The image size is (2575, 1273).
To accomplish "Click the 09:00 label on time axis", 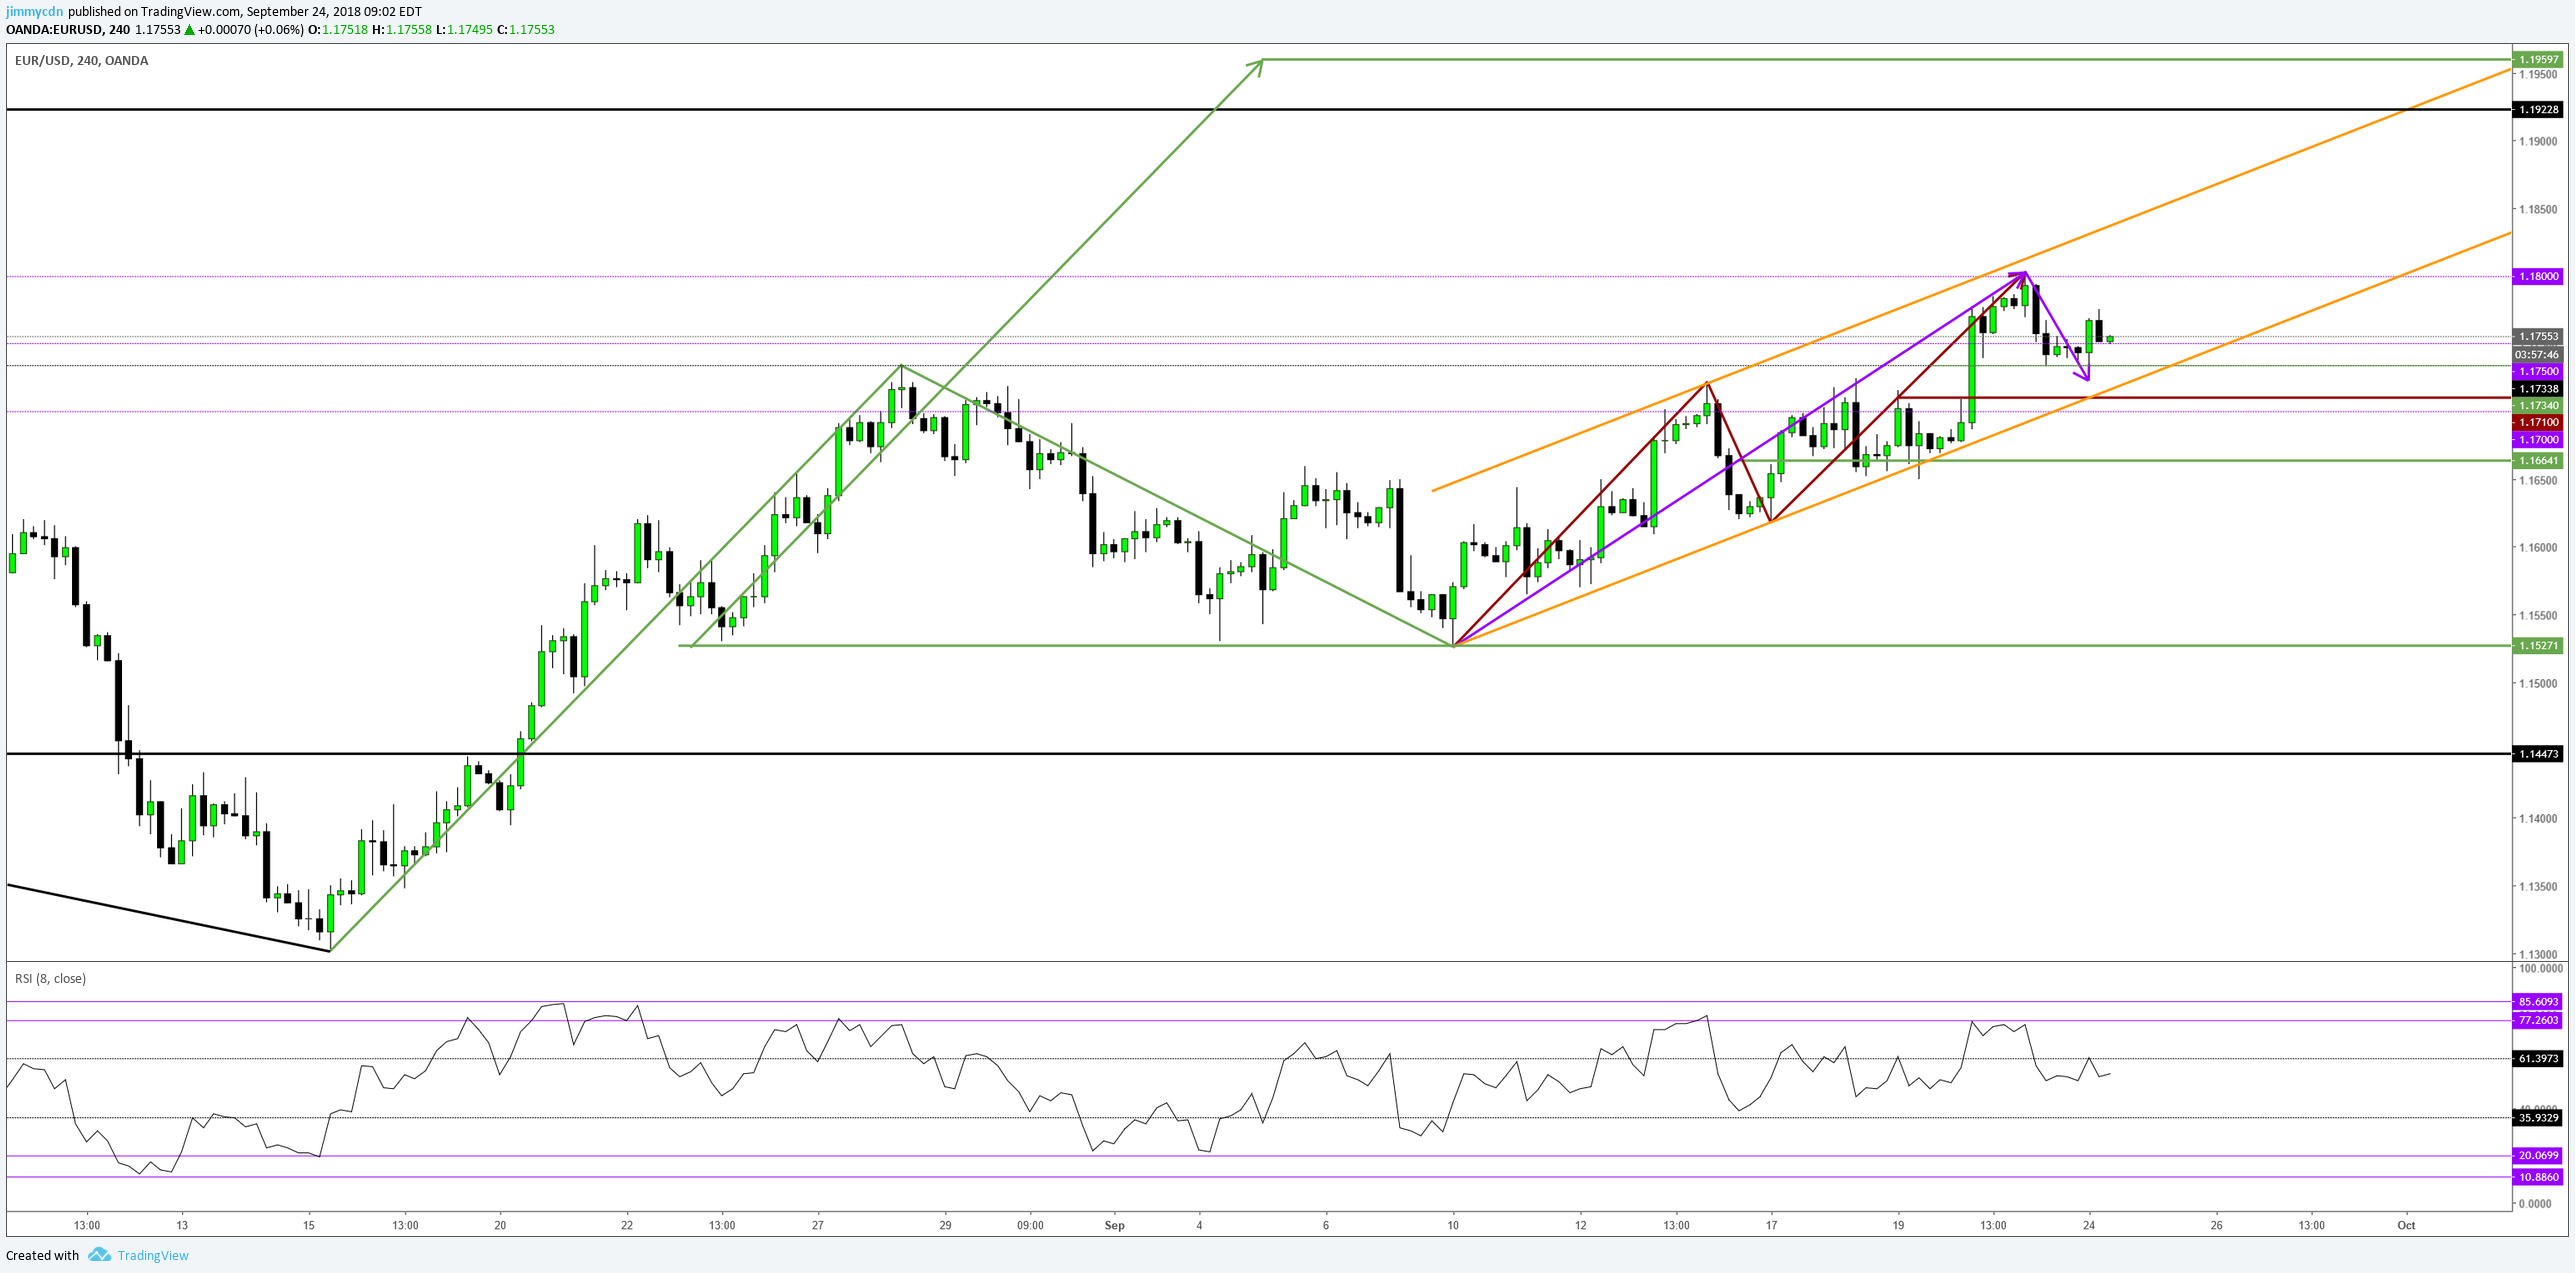I will point(1030,1225).
